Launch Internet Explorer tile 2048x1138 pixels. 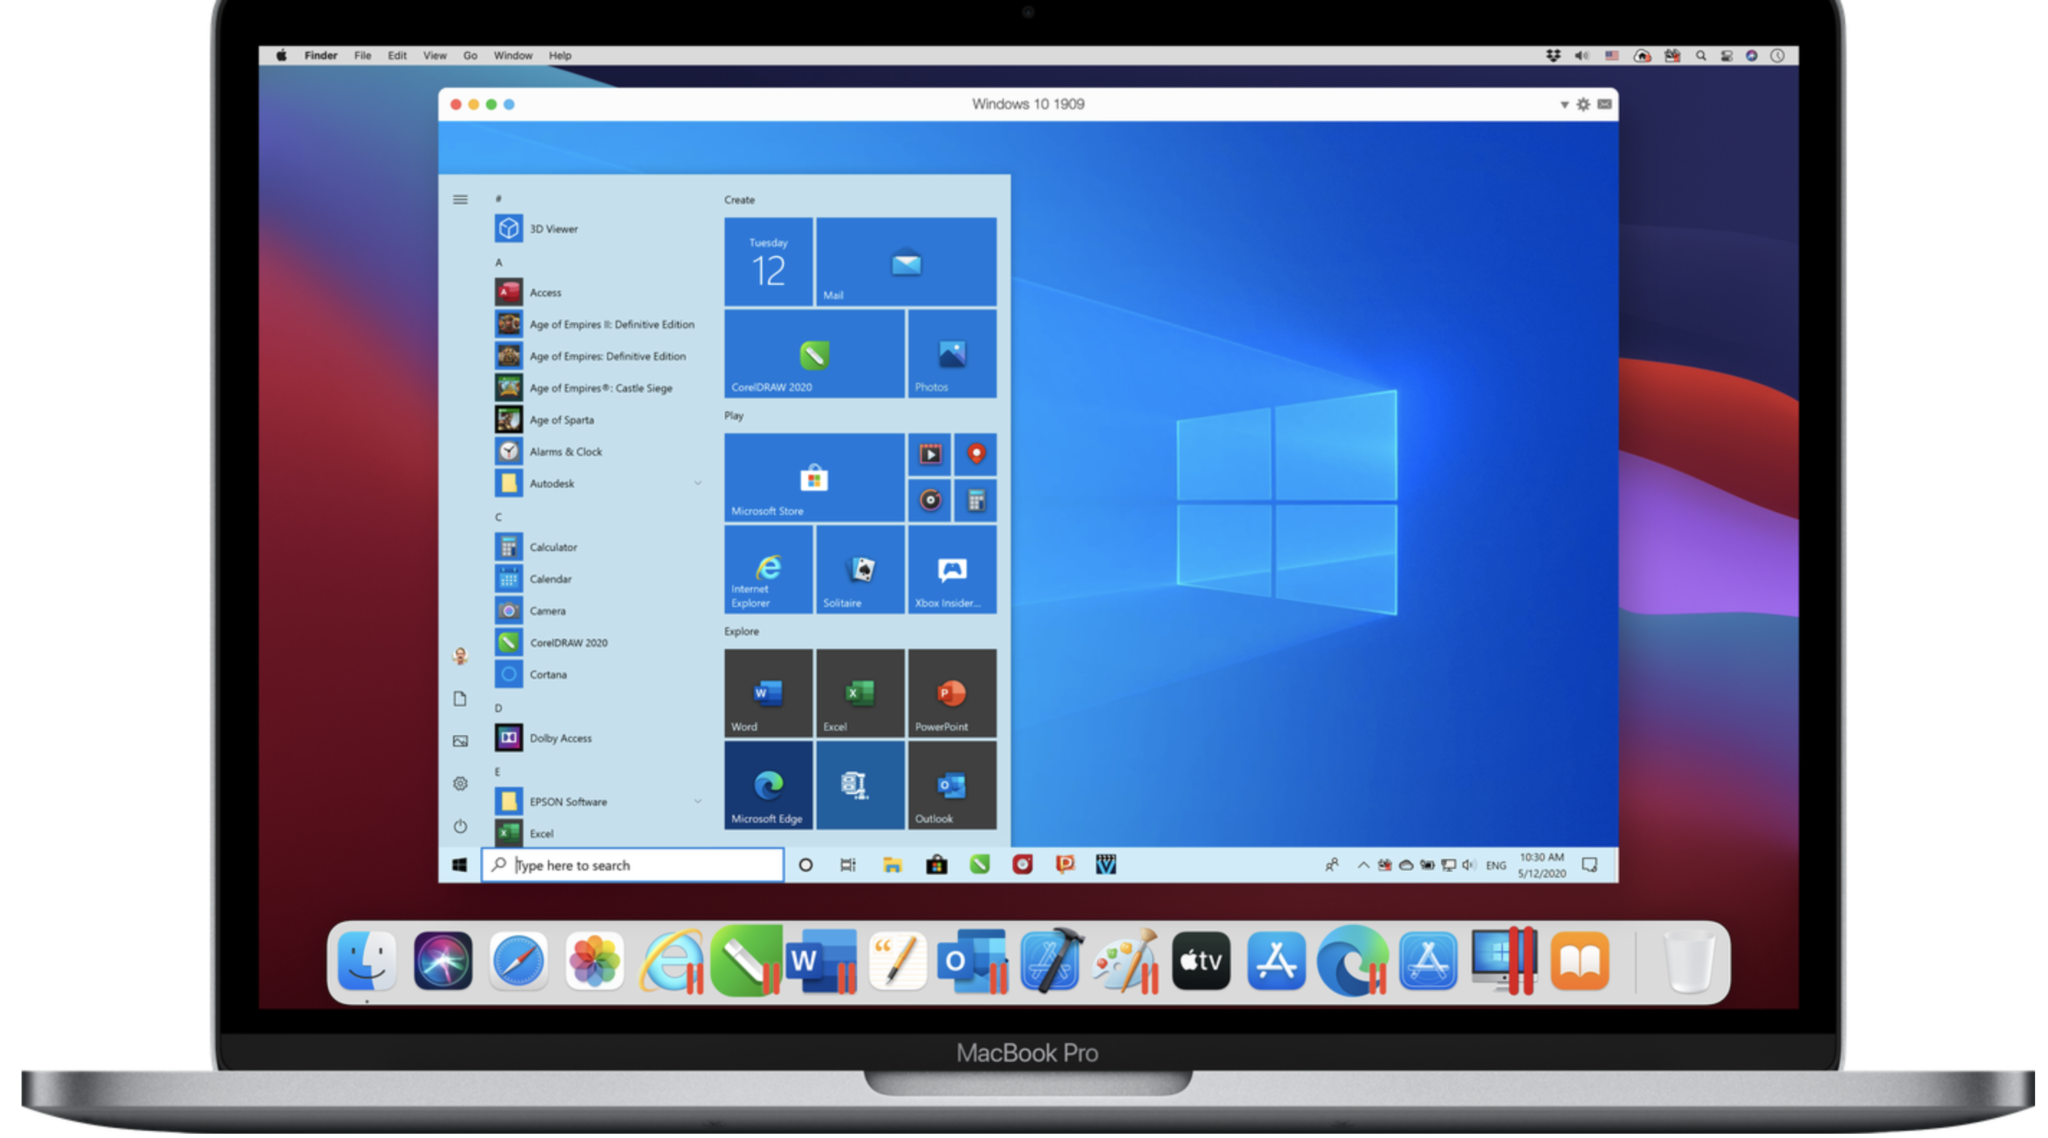click(768, 570)
